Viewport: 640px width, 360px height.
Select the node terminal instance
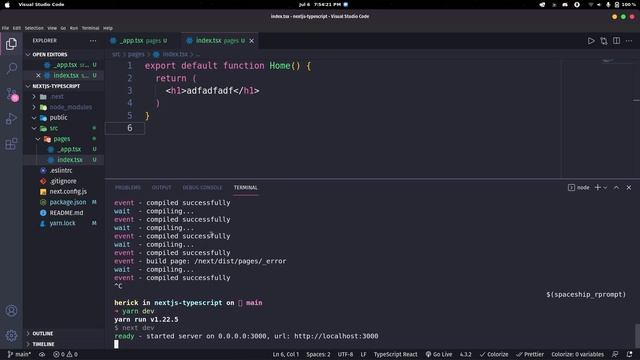click(x=578, y=188)
